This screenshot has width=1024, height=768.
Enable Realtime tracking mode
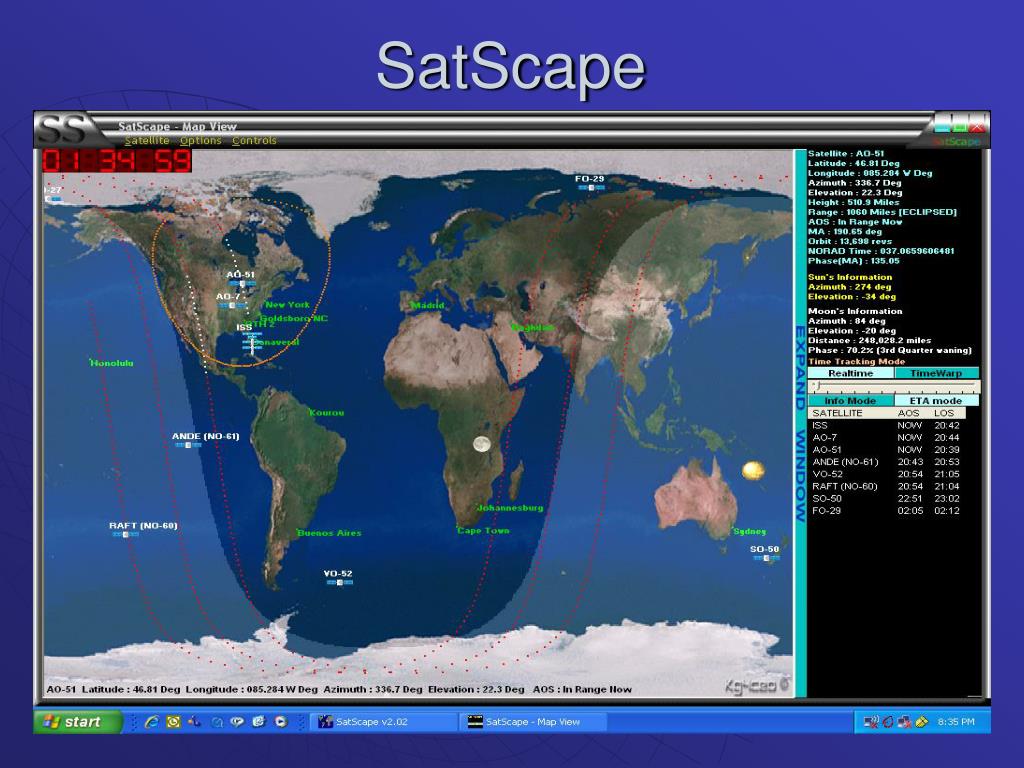(850, 373)
